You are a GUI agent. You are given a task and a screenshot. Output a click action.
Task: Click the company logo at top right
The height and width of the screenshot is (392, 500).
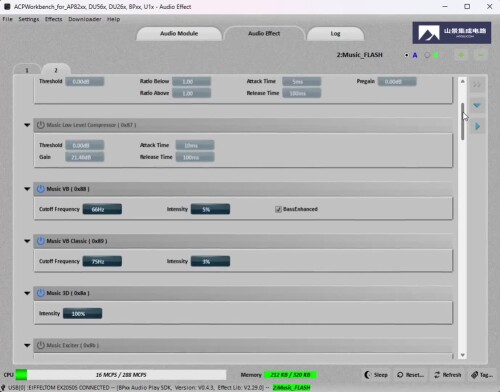pyautogui.click(x=452, y=33)
